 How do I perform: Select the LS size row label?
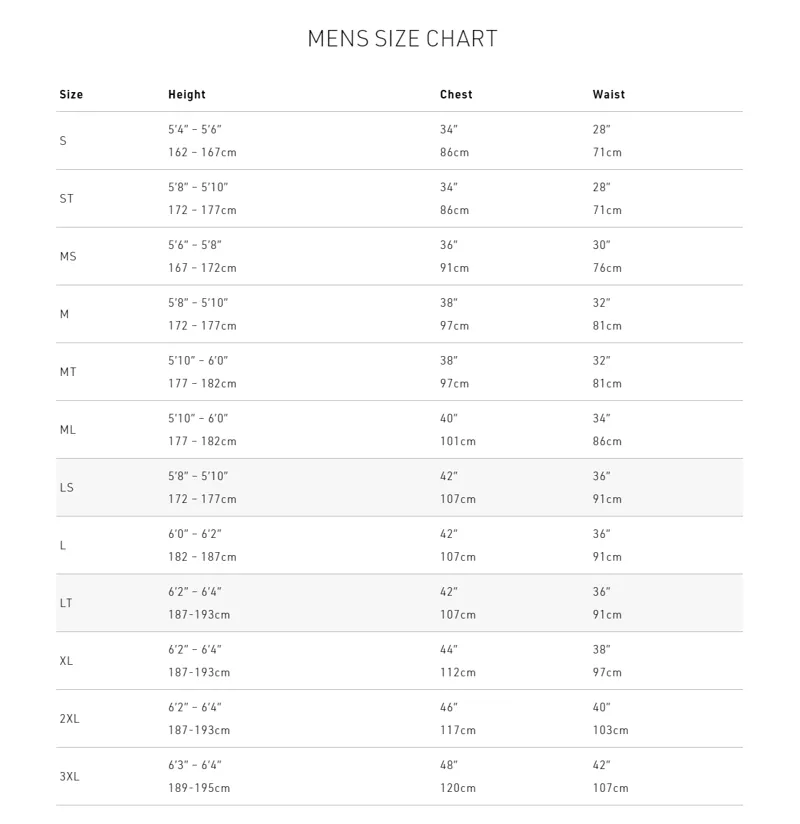(66, 488)
